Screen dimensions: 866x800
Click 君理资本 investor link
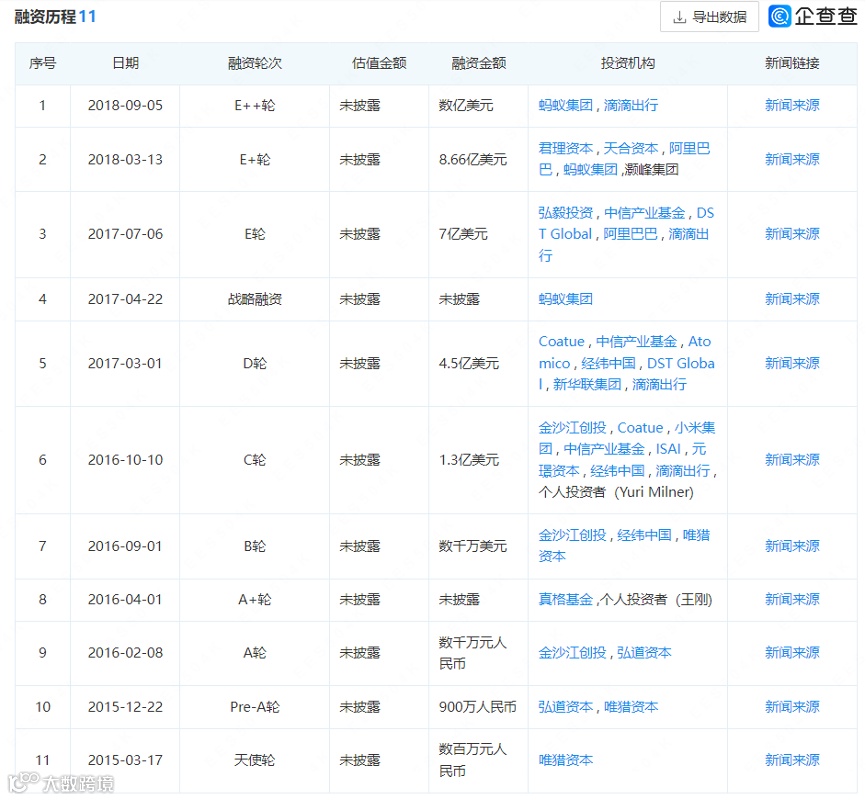[x=566, y=148]
